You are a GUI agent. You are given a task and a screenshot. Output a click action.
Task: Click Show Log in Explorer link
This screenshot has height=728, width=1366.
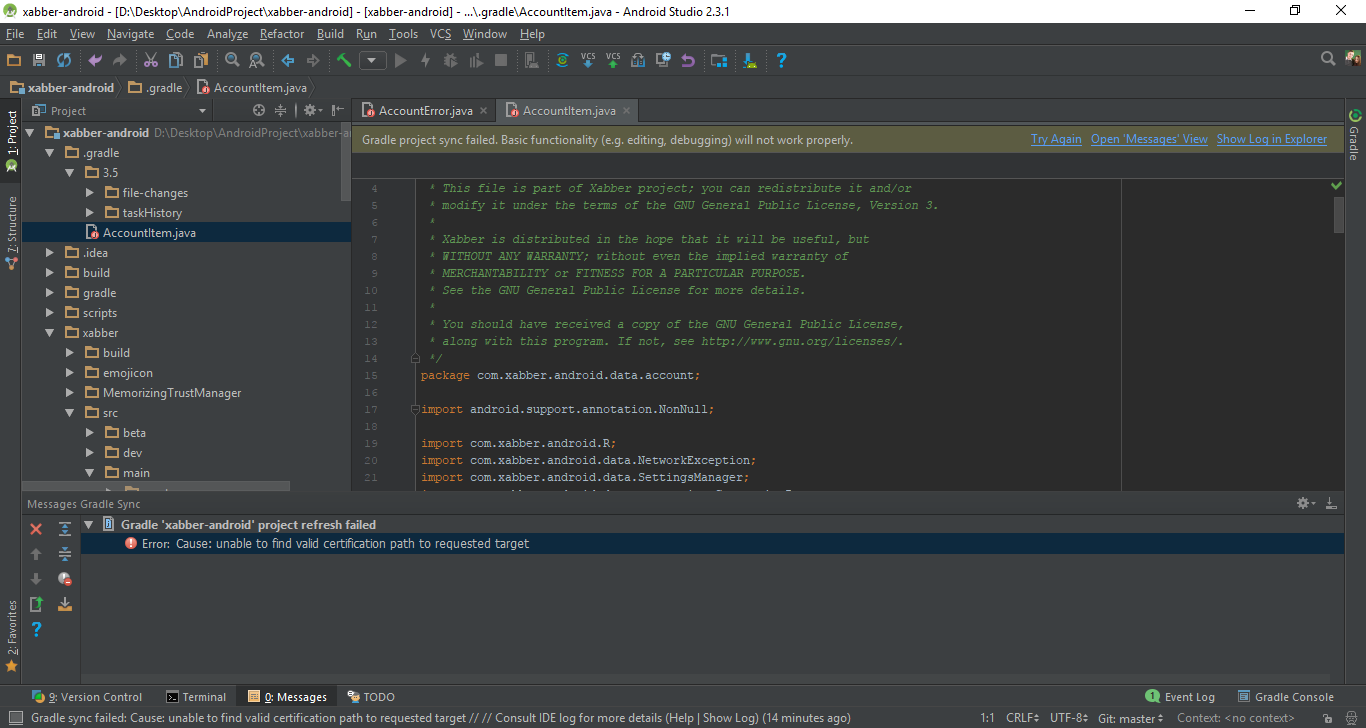[x=1272, y=139]
